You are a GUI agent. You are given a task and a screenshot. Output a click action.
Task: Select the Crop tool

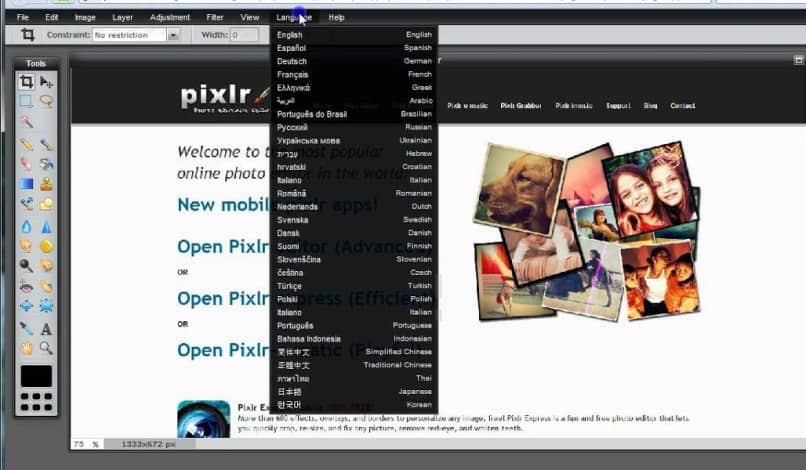(x=26, y=82)
